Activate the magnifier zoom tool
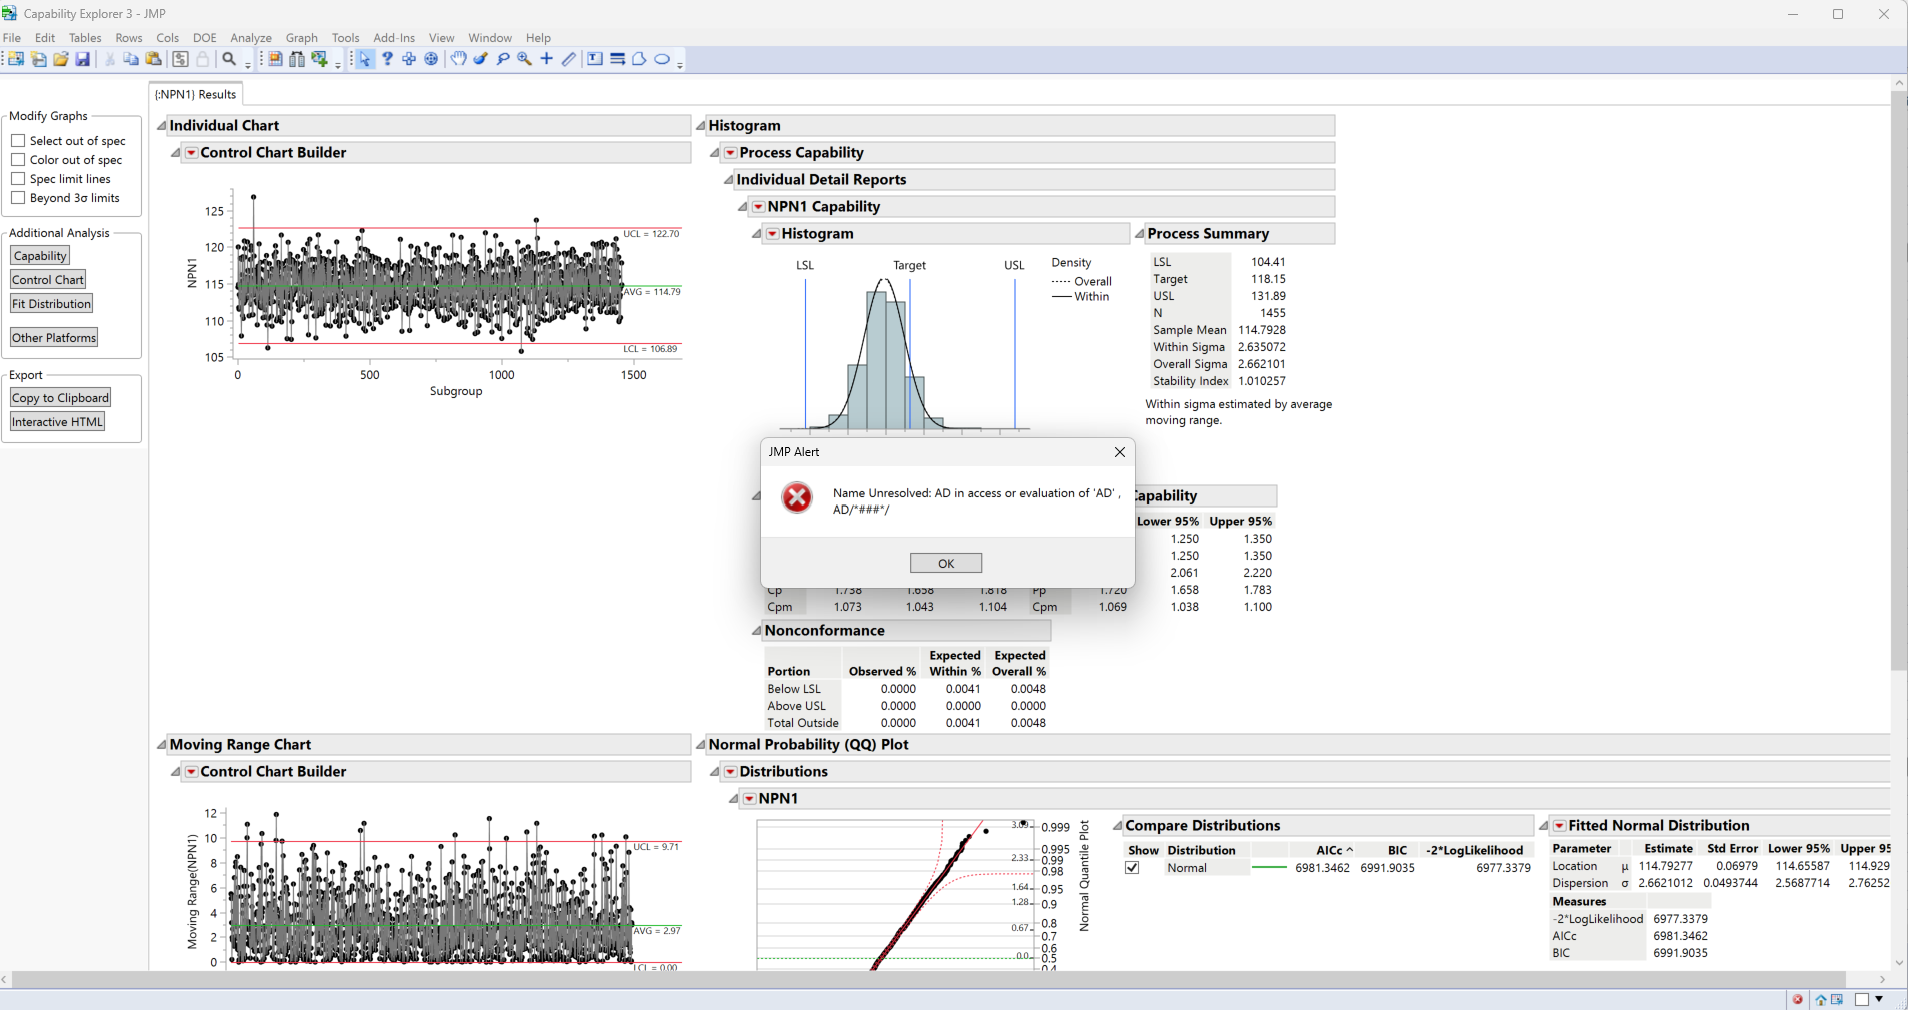1908x1010 pixels. coord(525,60)
